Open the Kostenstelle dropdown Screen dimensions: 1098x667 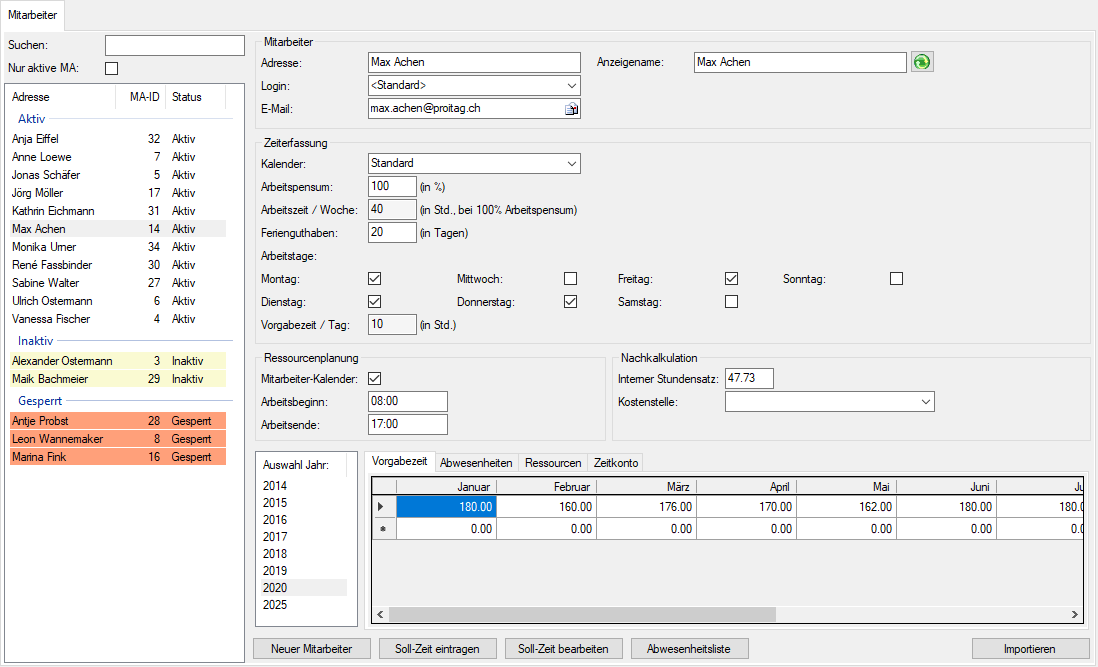pos(925,402)
